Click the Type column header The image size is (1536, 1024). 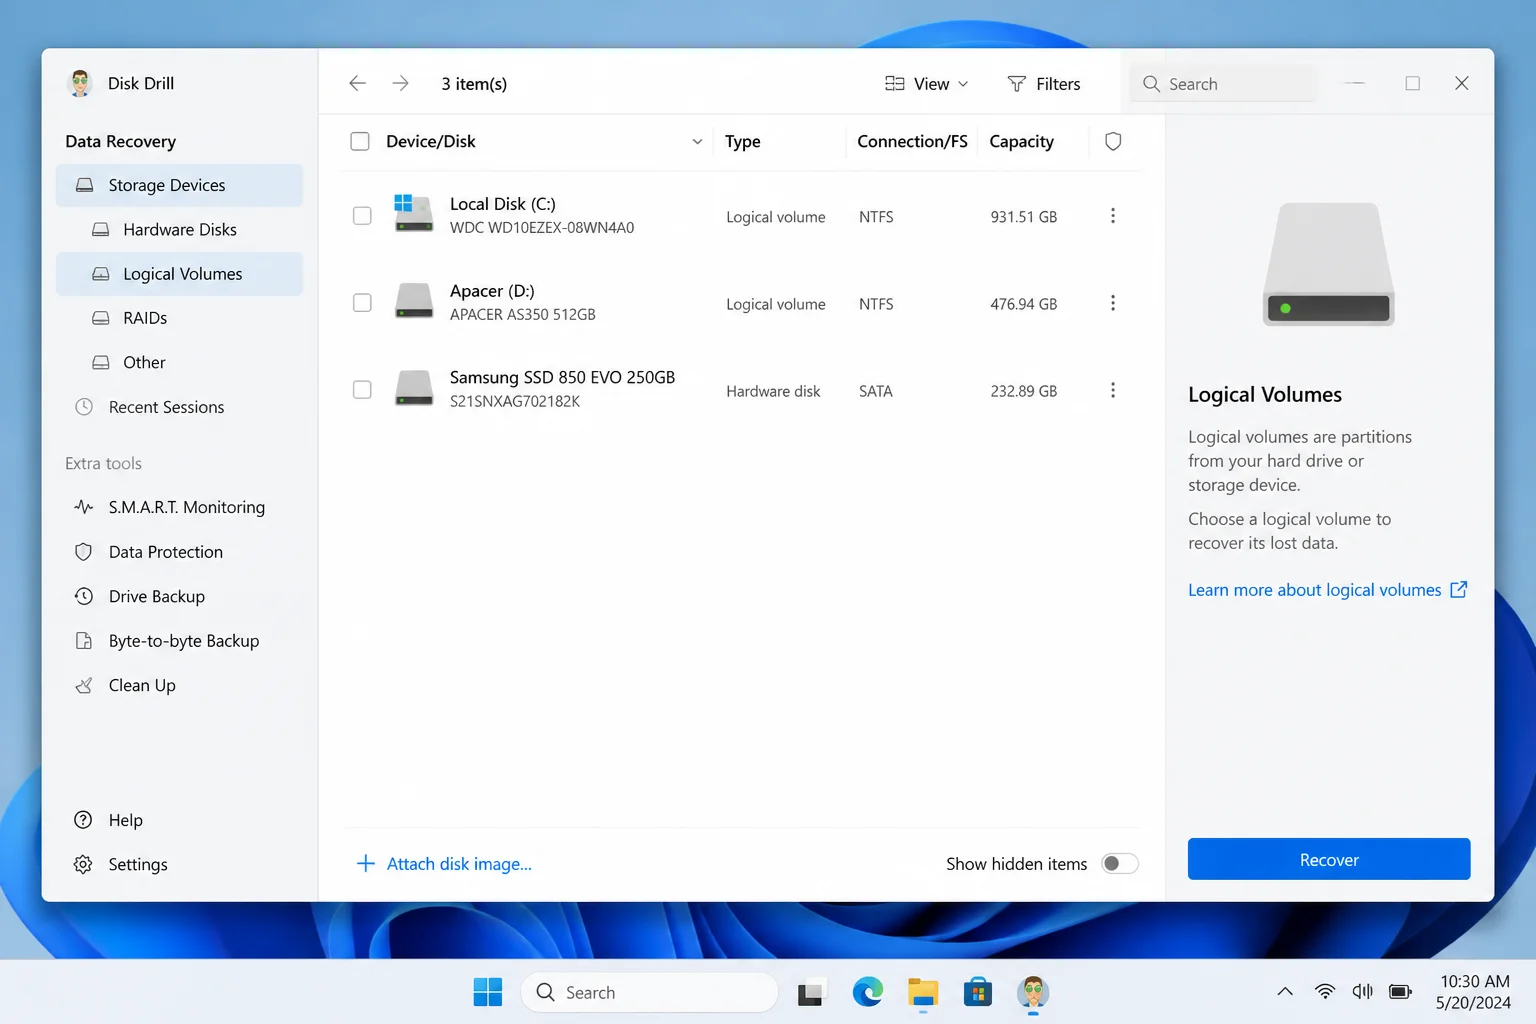pyautogui.click(x=743, y=142)
